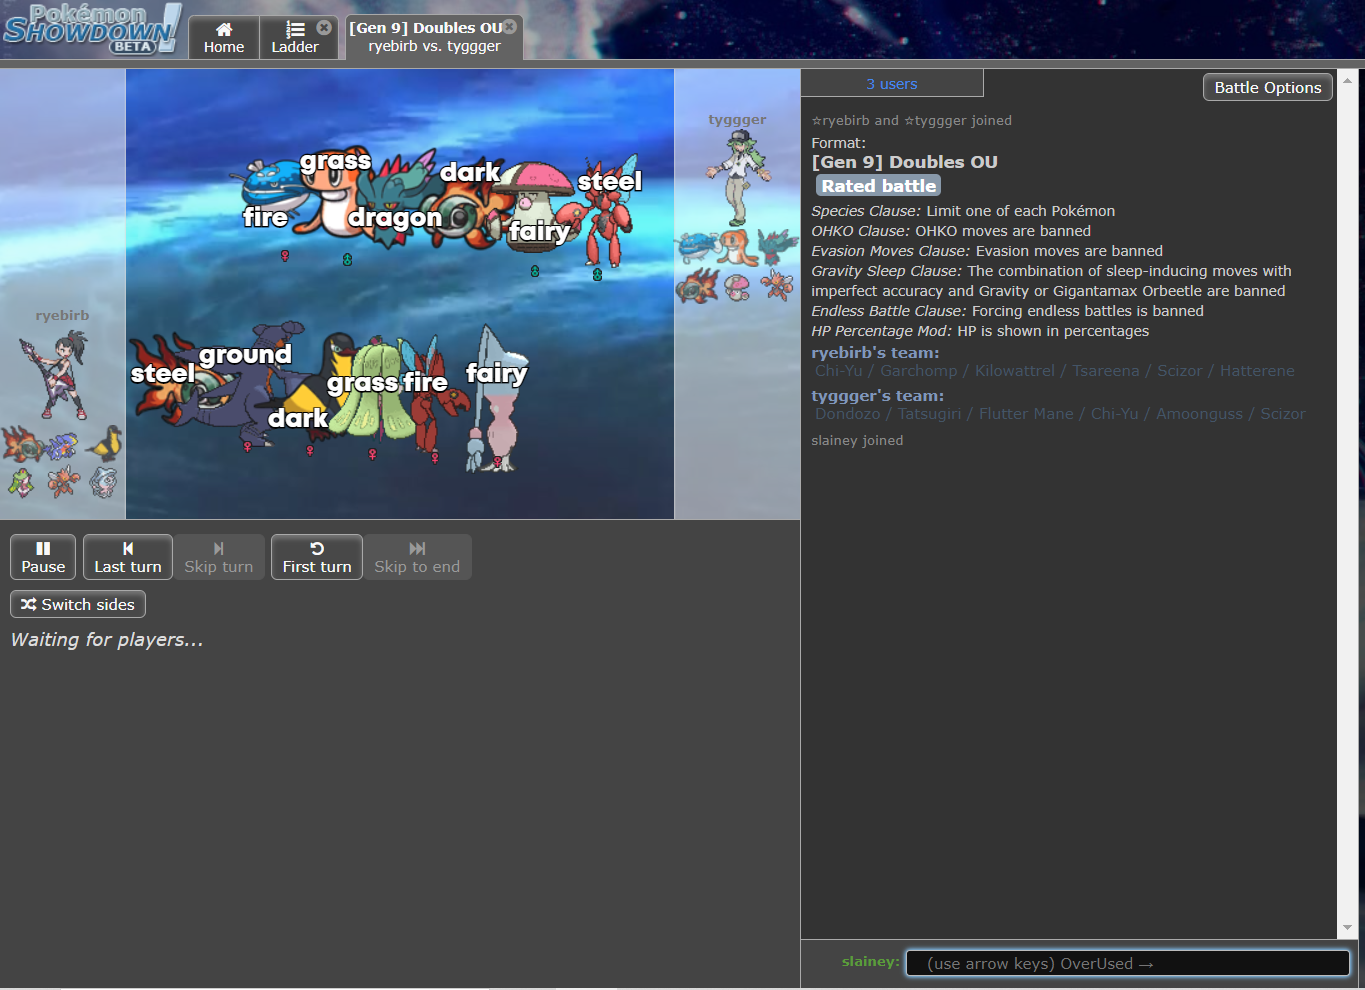Select ryebirb's Garchomp team icon
Screen dimensions: 1365x990
pos(62,445)
